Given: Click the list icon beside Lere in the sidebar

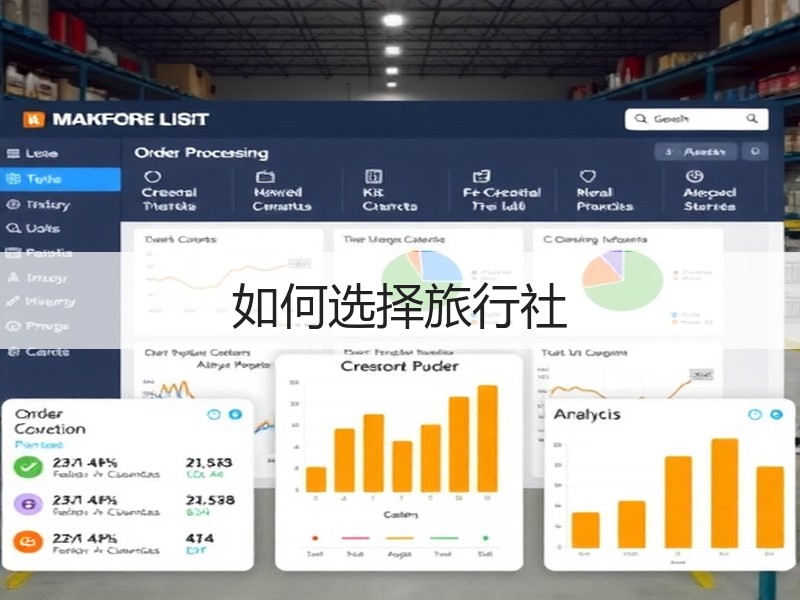Looking at the screenshot, I should (x=13, y=154).
